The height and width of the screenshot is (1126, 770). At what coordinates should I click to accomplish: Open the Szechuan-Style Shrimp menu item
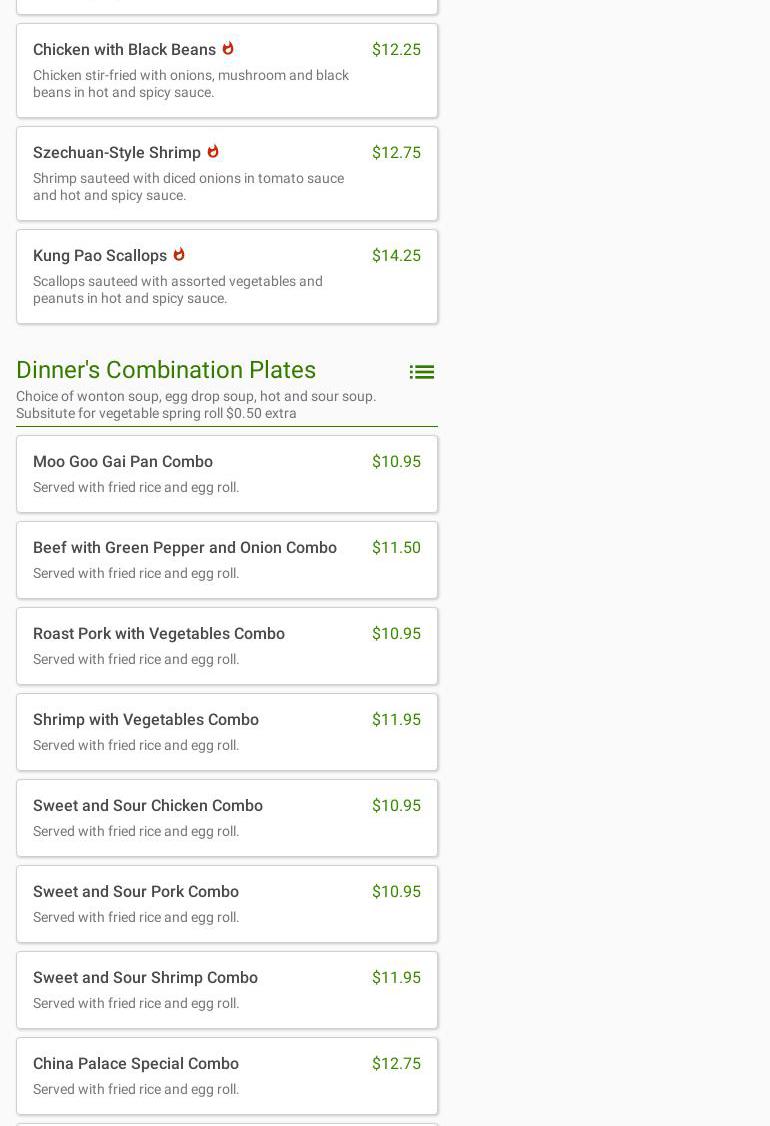pos(117,153)
